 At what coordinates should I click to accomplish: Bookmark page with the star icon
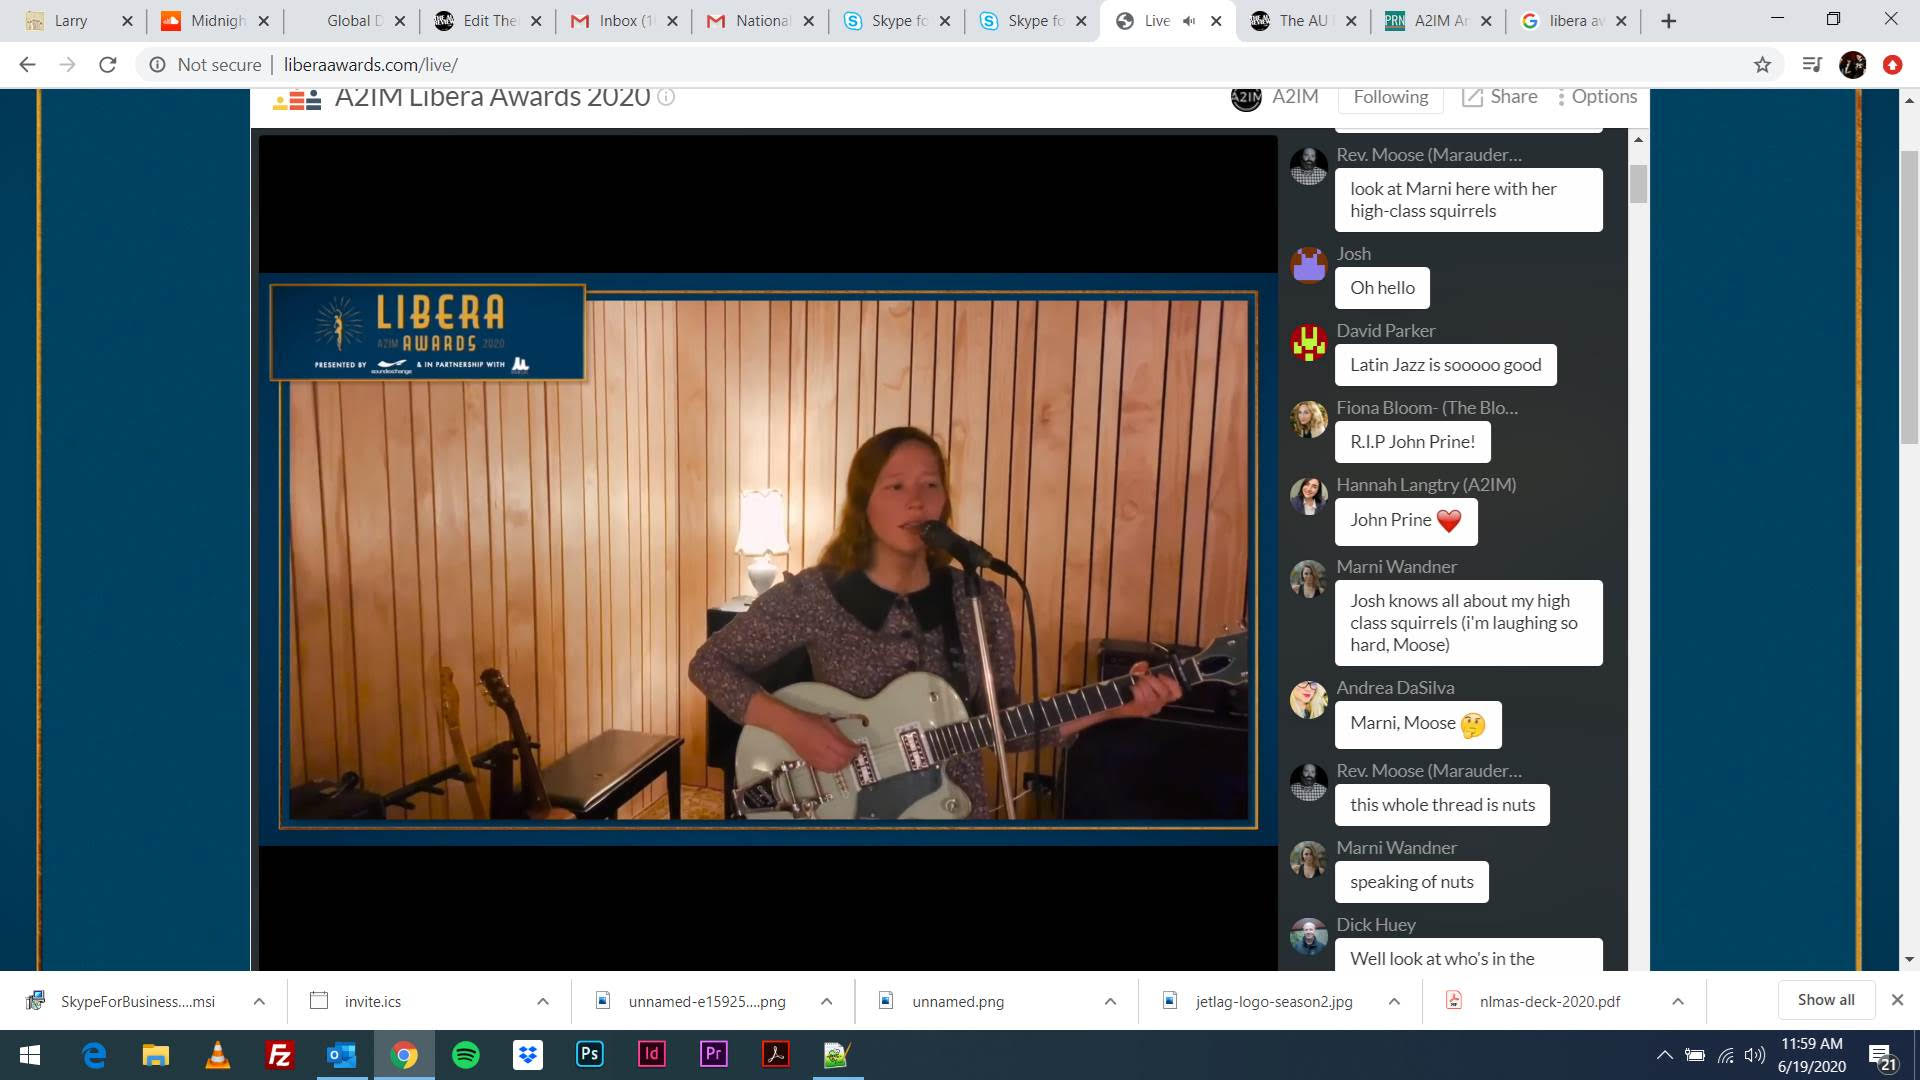[1762, 65]
